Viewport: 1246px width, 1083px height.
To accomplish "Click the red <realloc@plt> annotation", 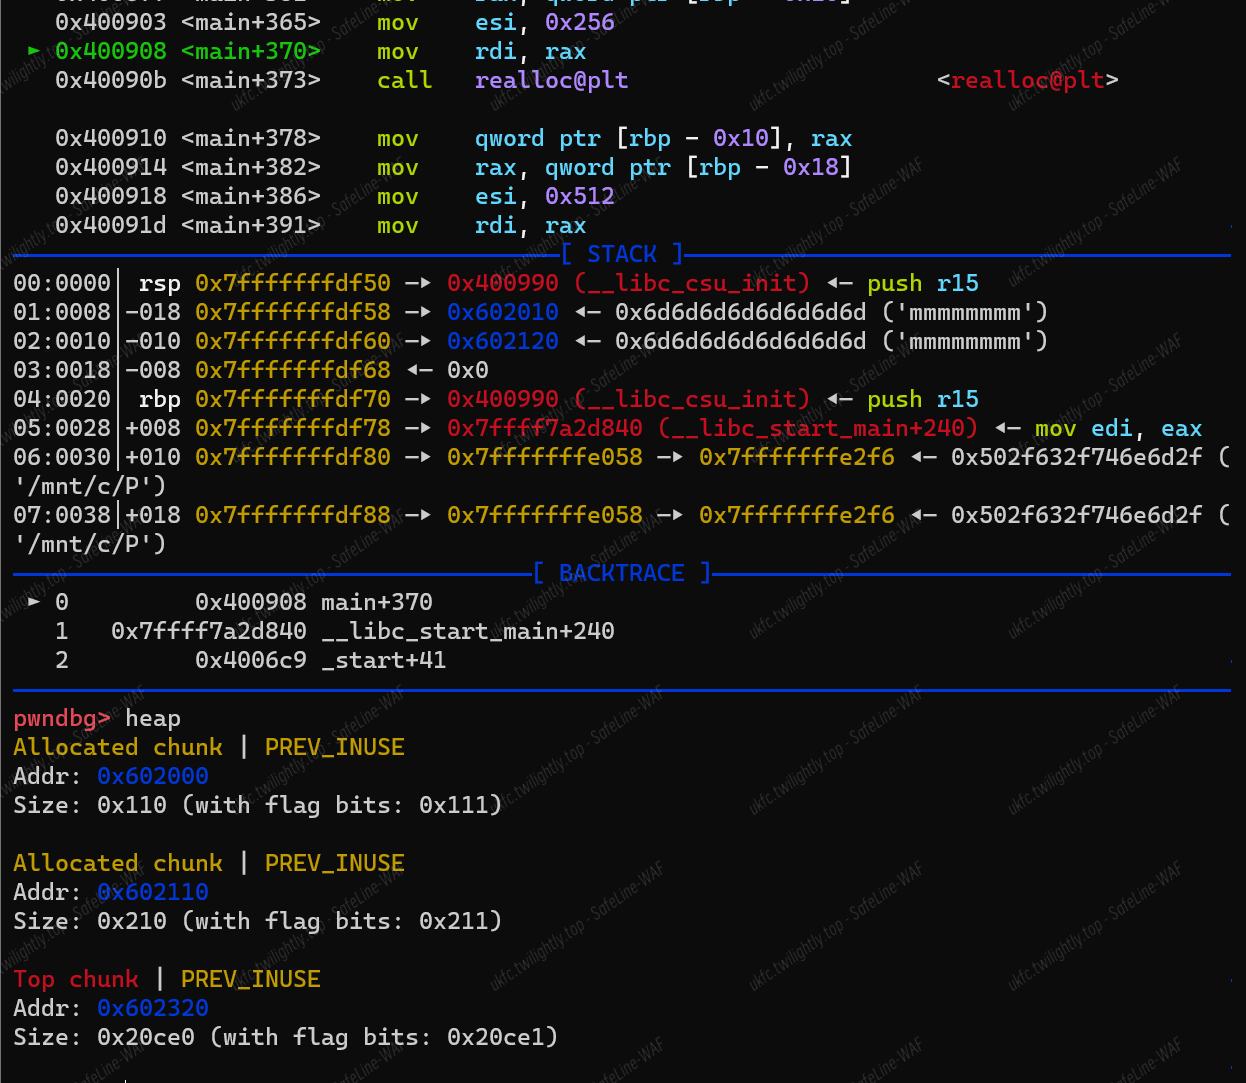I will [1027, 80].
